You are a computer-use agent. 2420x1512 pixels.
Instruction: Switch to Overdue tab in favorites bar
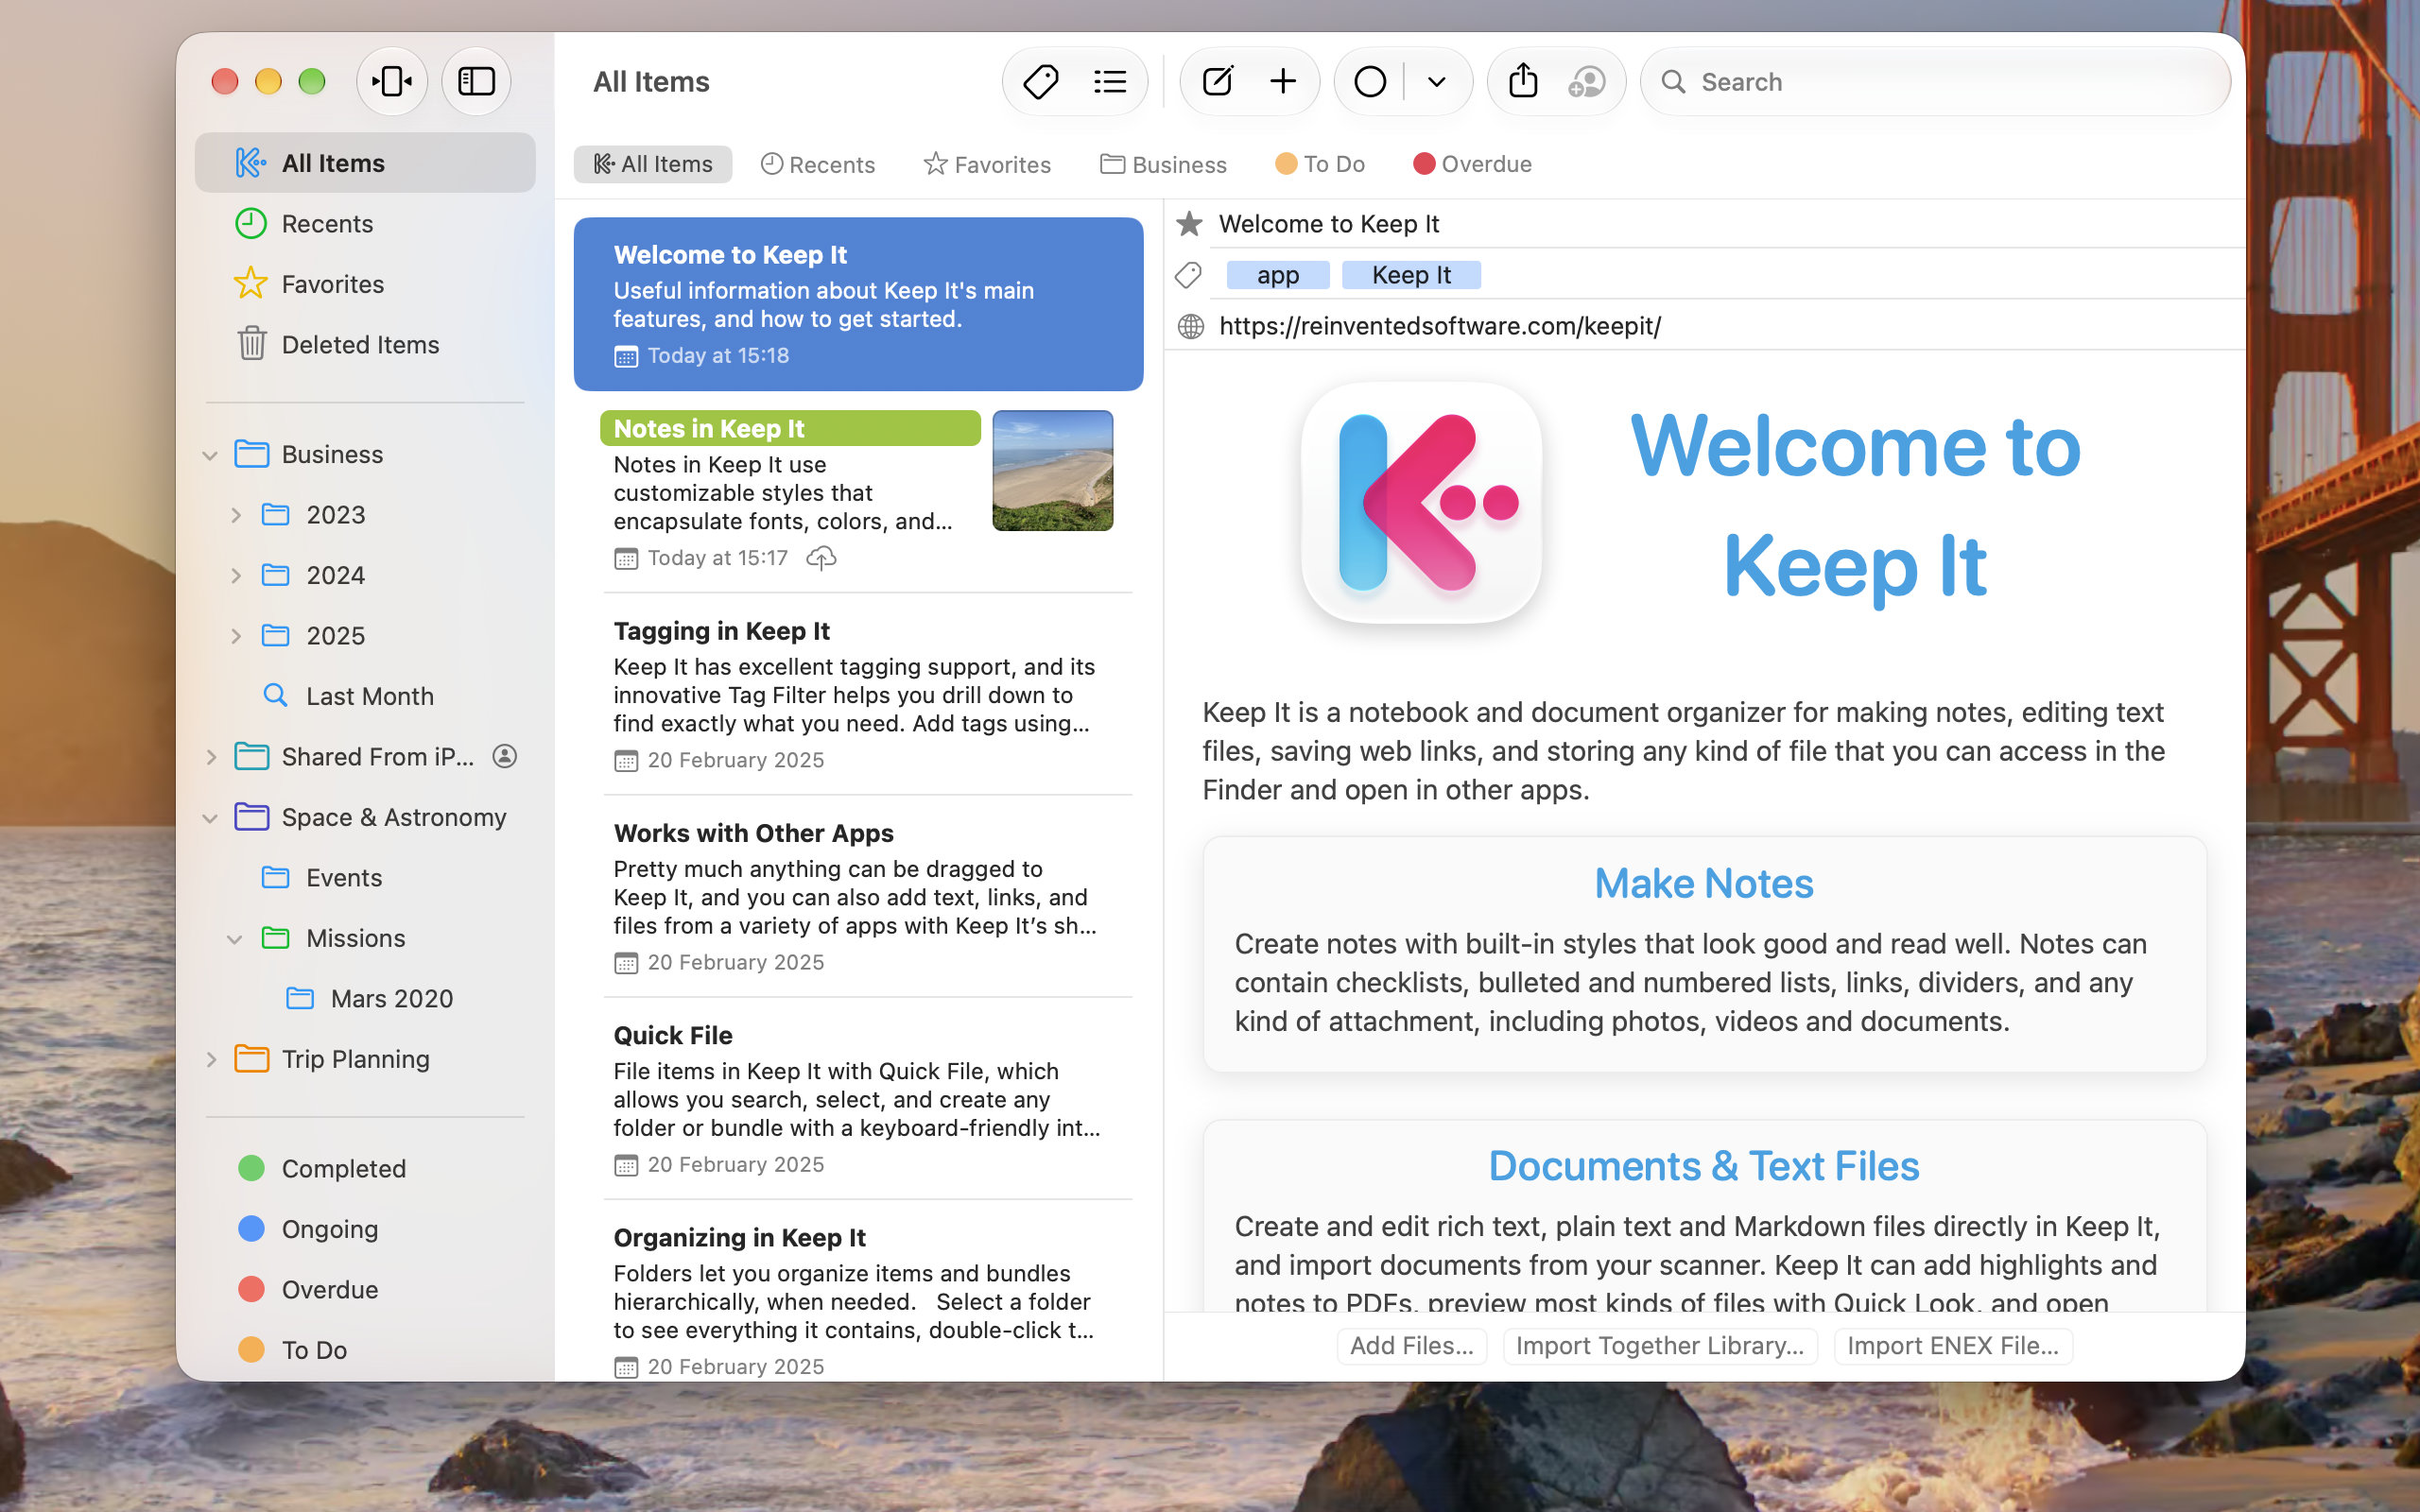pos(1472,164)
